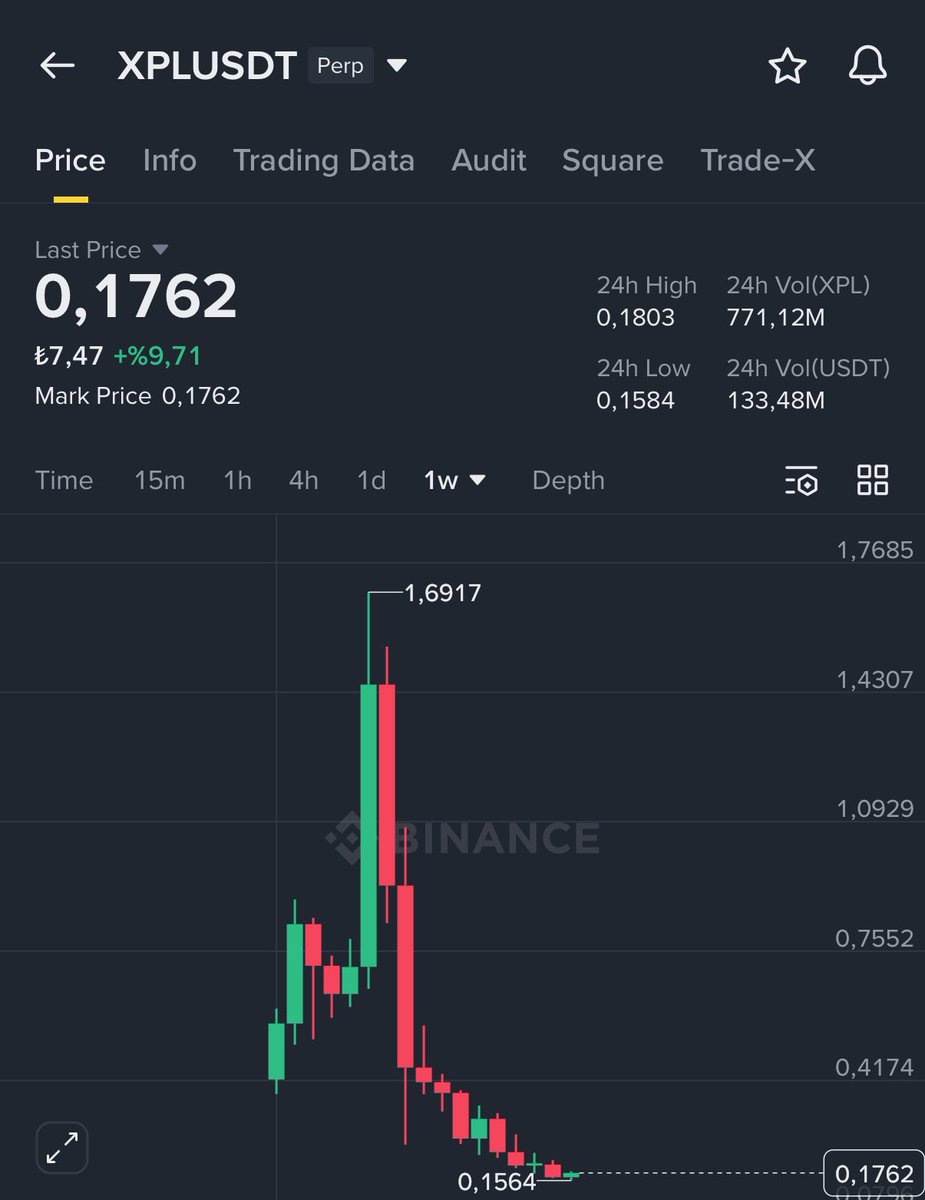Tap the large 0,1762 last price
Screen dimensions: 925x1200
point(136,296)
